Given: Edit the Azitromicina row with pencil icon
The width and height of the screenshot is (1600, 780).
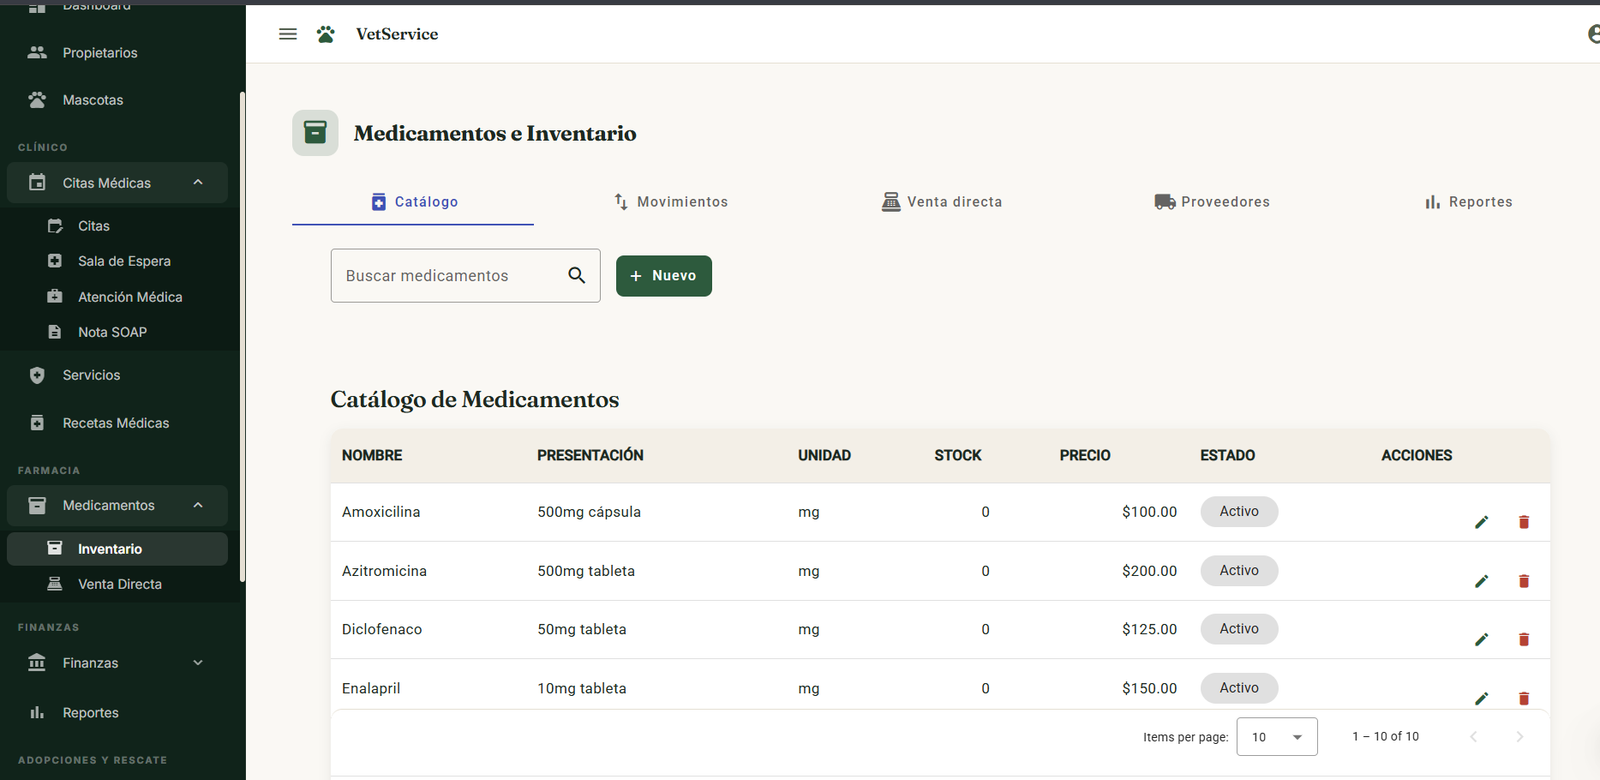Looking at the screenshot, I should [x=1482, y=581].
